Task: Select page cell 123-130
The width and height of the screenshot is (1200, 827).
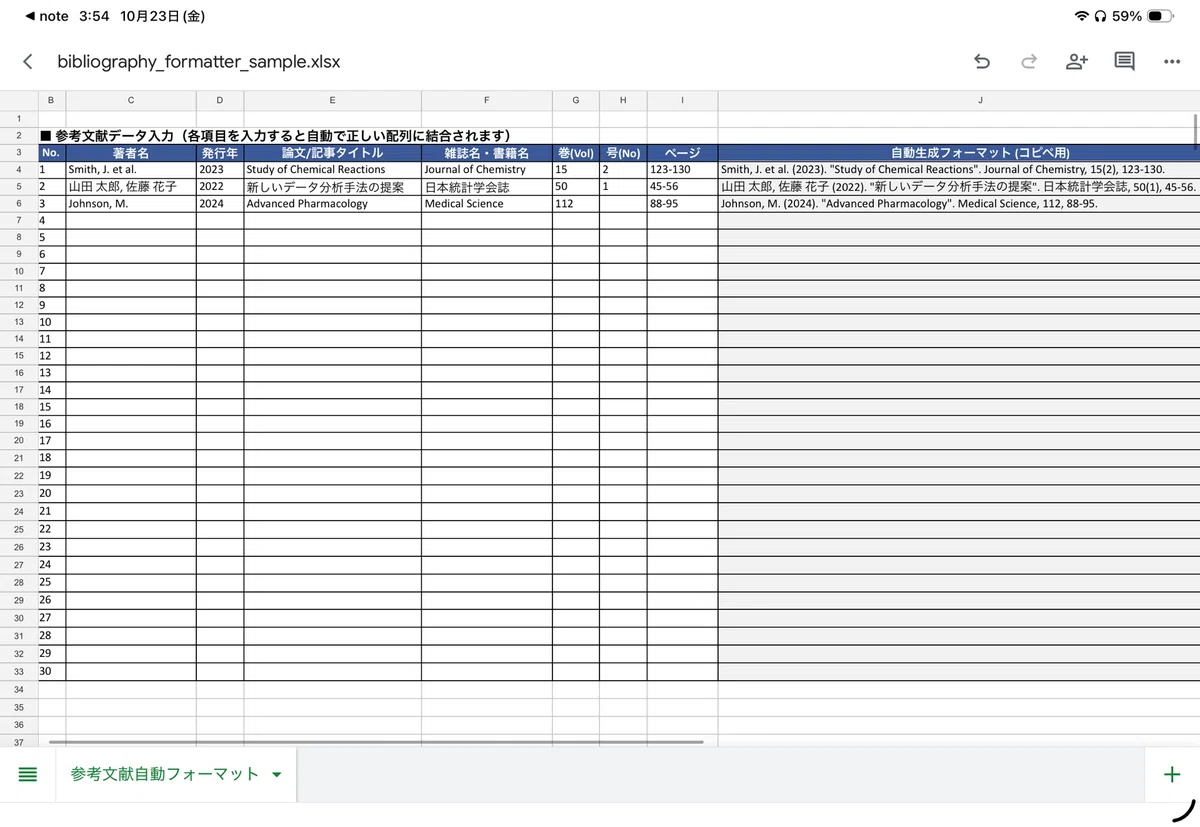Action: (x=682, y=170)
